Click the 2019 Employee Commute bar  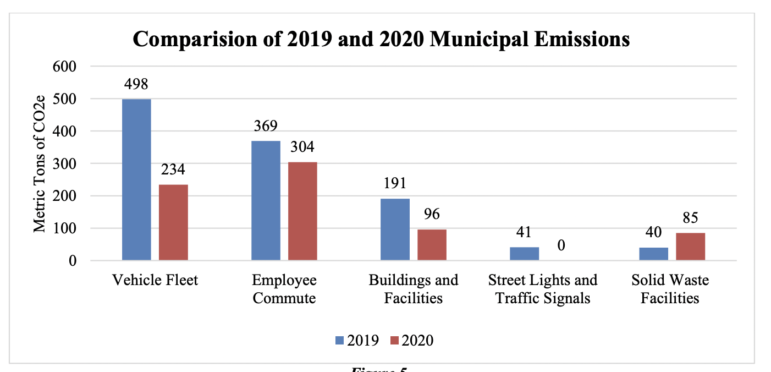[x=266, y=200]
